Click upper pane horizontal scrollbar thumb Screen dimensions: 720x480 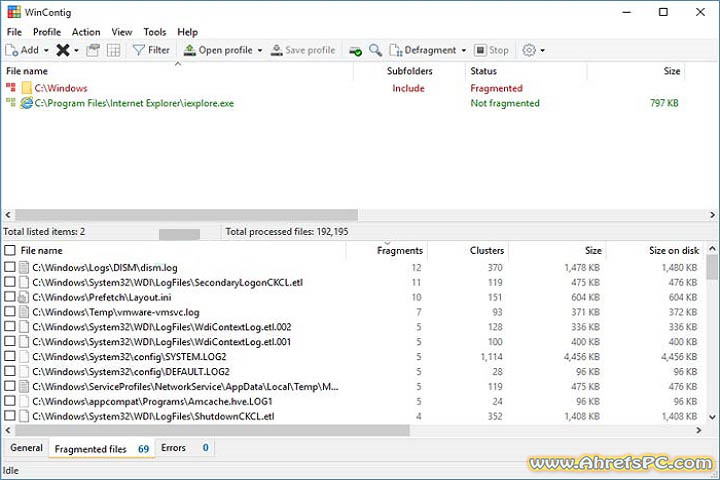point(186,215)
